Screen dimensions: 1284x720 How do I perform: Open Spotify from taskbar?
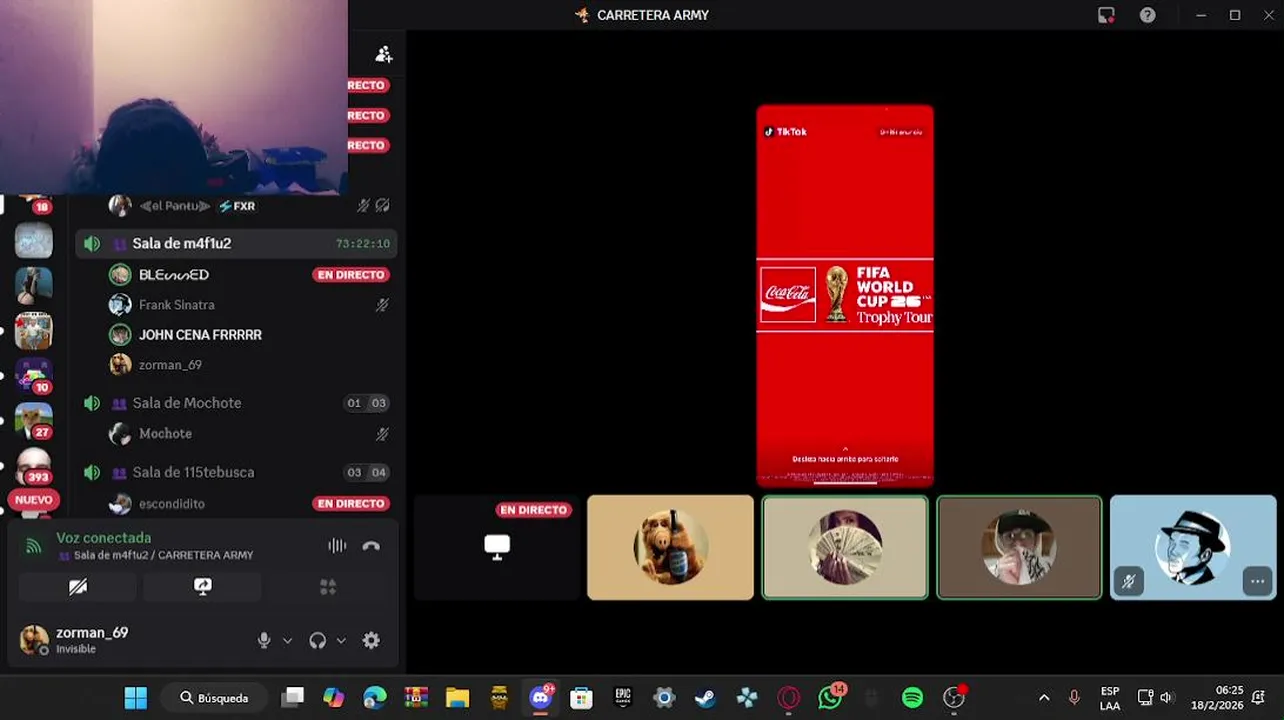[912, 698]
